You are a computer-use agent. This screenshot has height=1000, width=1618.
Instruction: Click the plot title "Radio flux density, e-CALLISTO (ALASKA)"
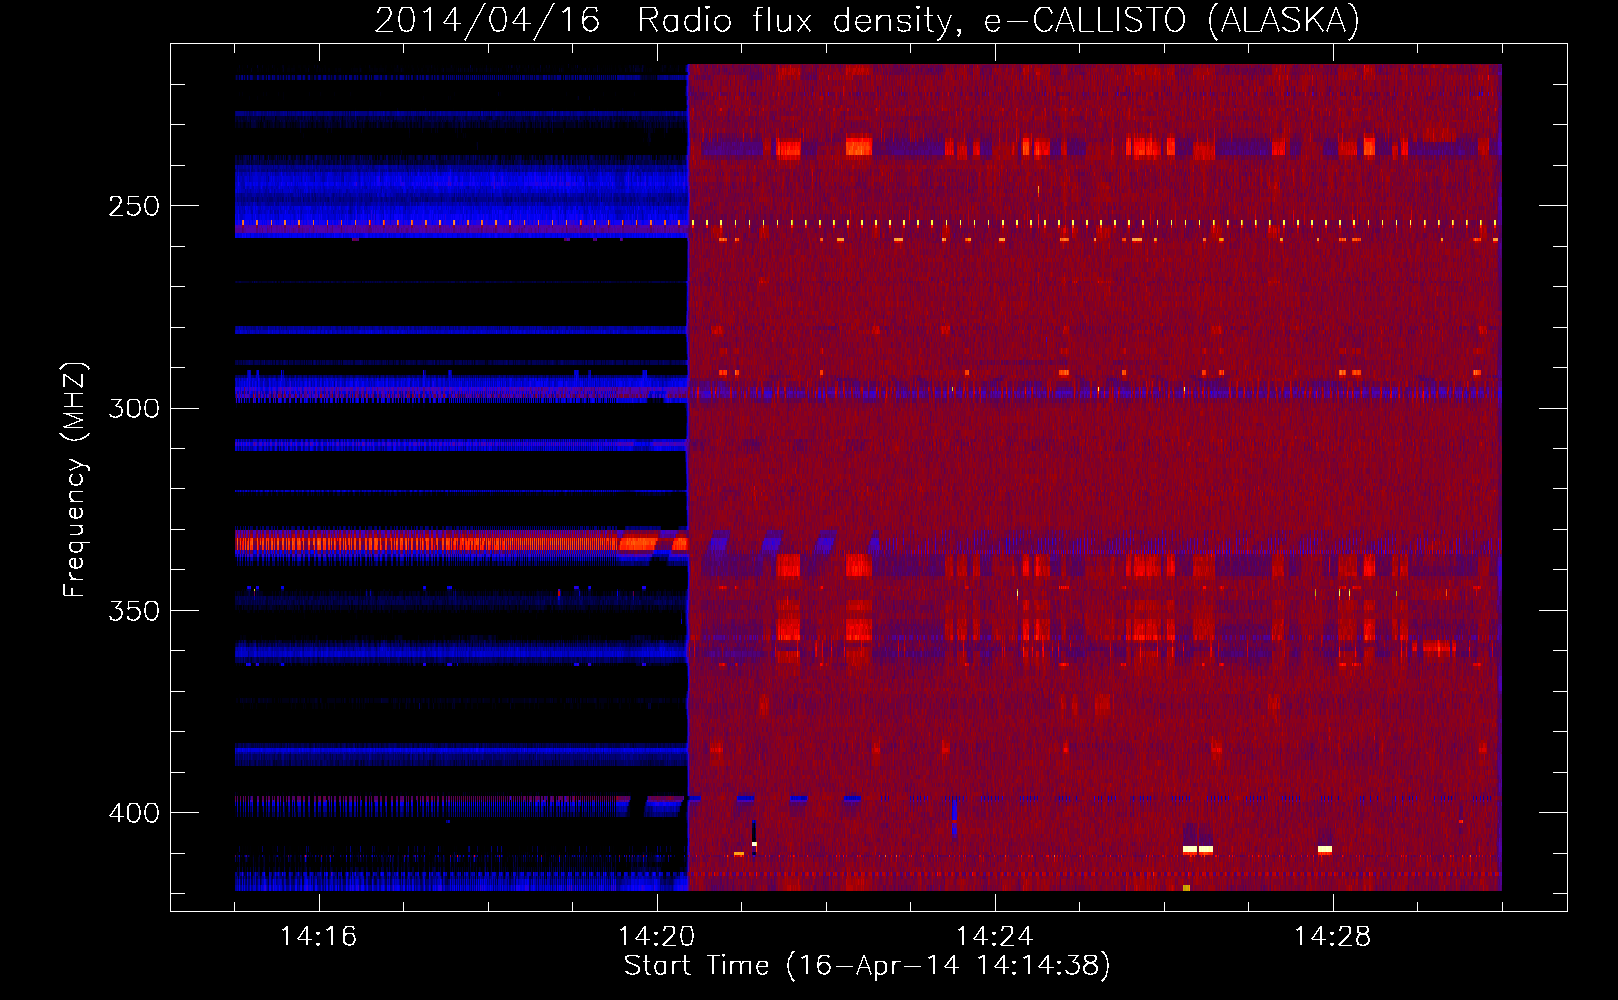tap(998, 21)
